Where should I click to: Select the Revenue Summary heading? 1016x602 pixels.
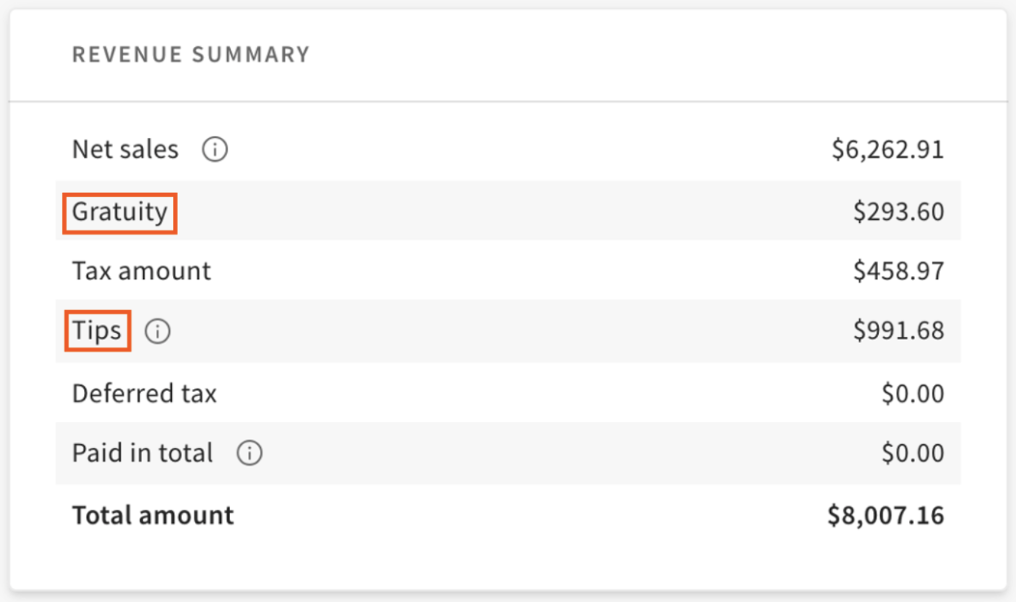191,54
